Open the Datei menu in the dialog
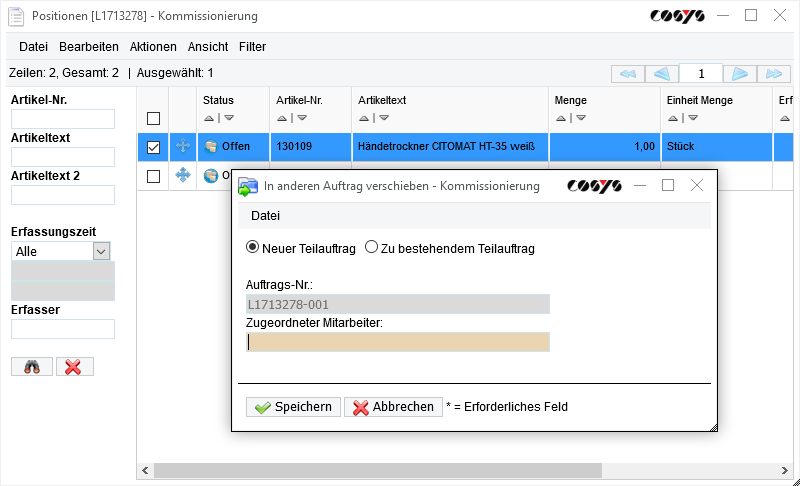 pyautogui.click(x=265, y=215)
